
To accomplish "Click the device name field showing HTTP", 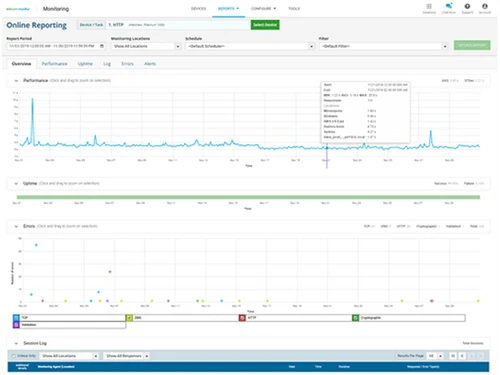I will click(x=178, y=25).
